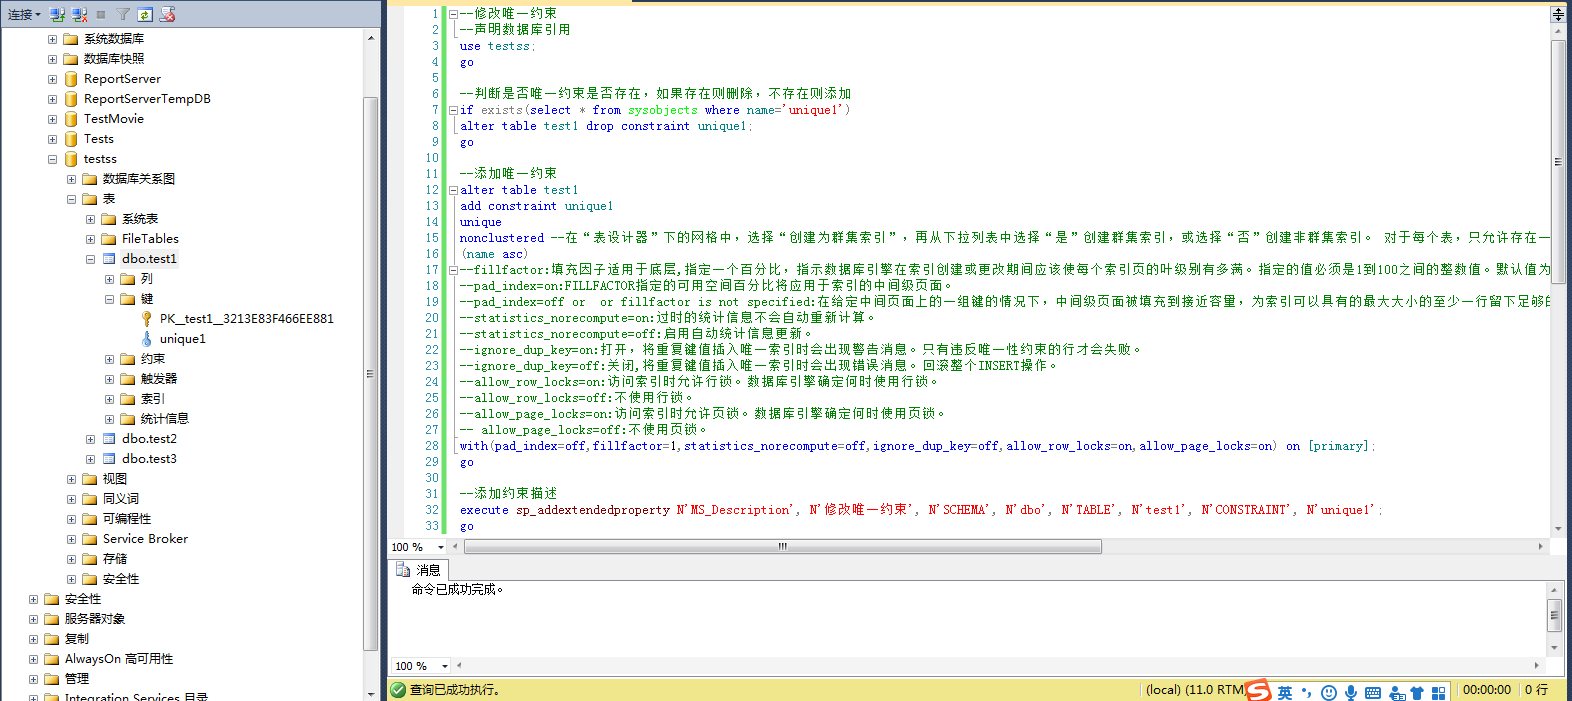Select the unique1 tree item
Viewport: 1572px width, 701px height.
[183, 339]
